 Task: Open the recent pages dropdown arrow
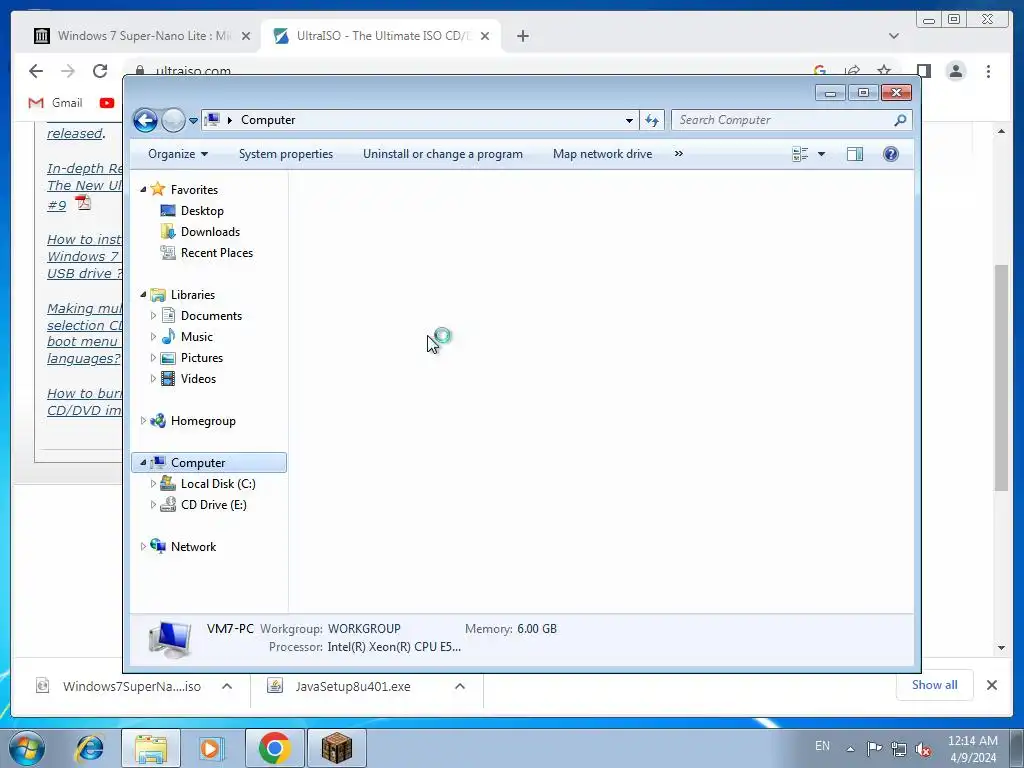coord(193,121)
